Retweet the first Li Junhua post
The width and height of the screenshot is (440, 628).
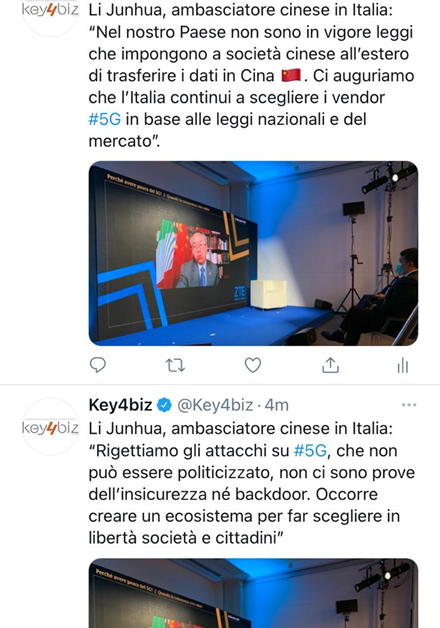[x=175, y=365]
